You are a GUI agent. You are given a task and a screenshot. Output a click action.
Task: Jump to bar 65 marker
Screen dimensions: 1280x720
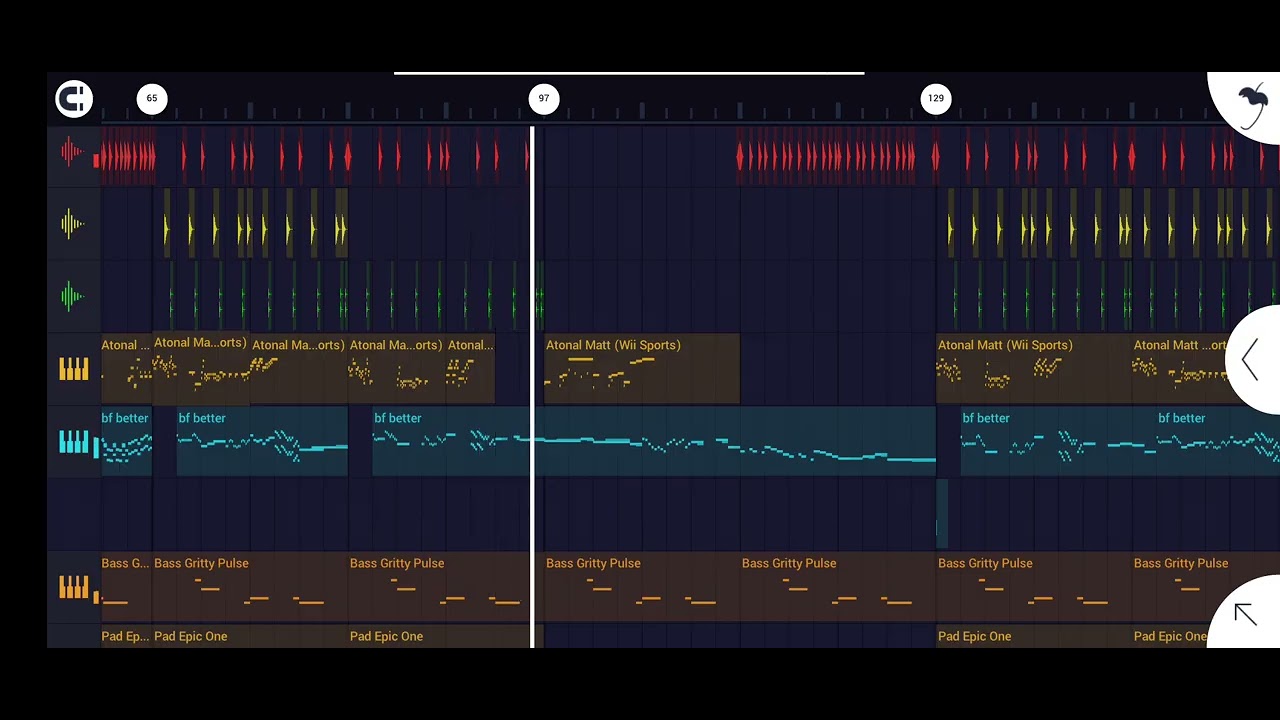coord(152,98)
